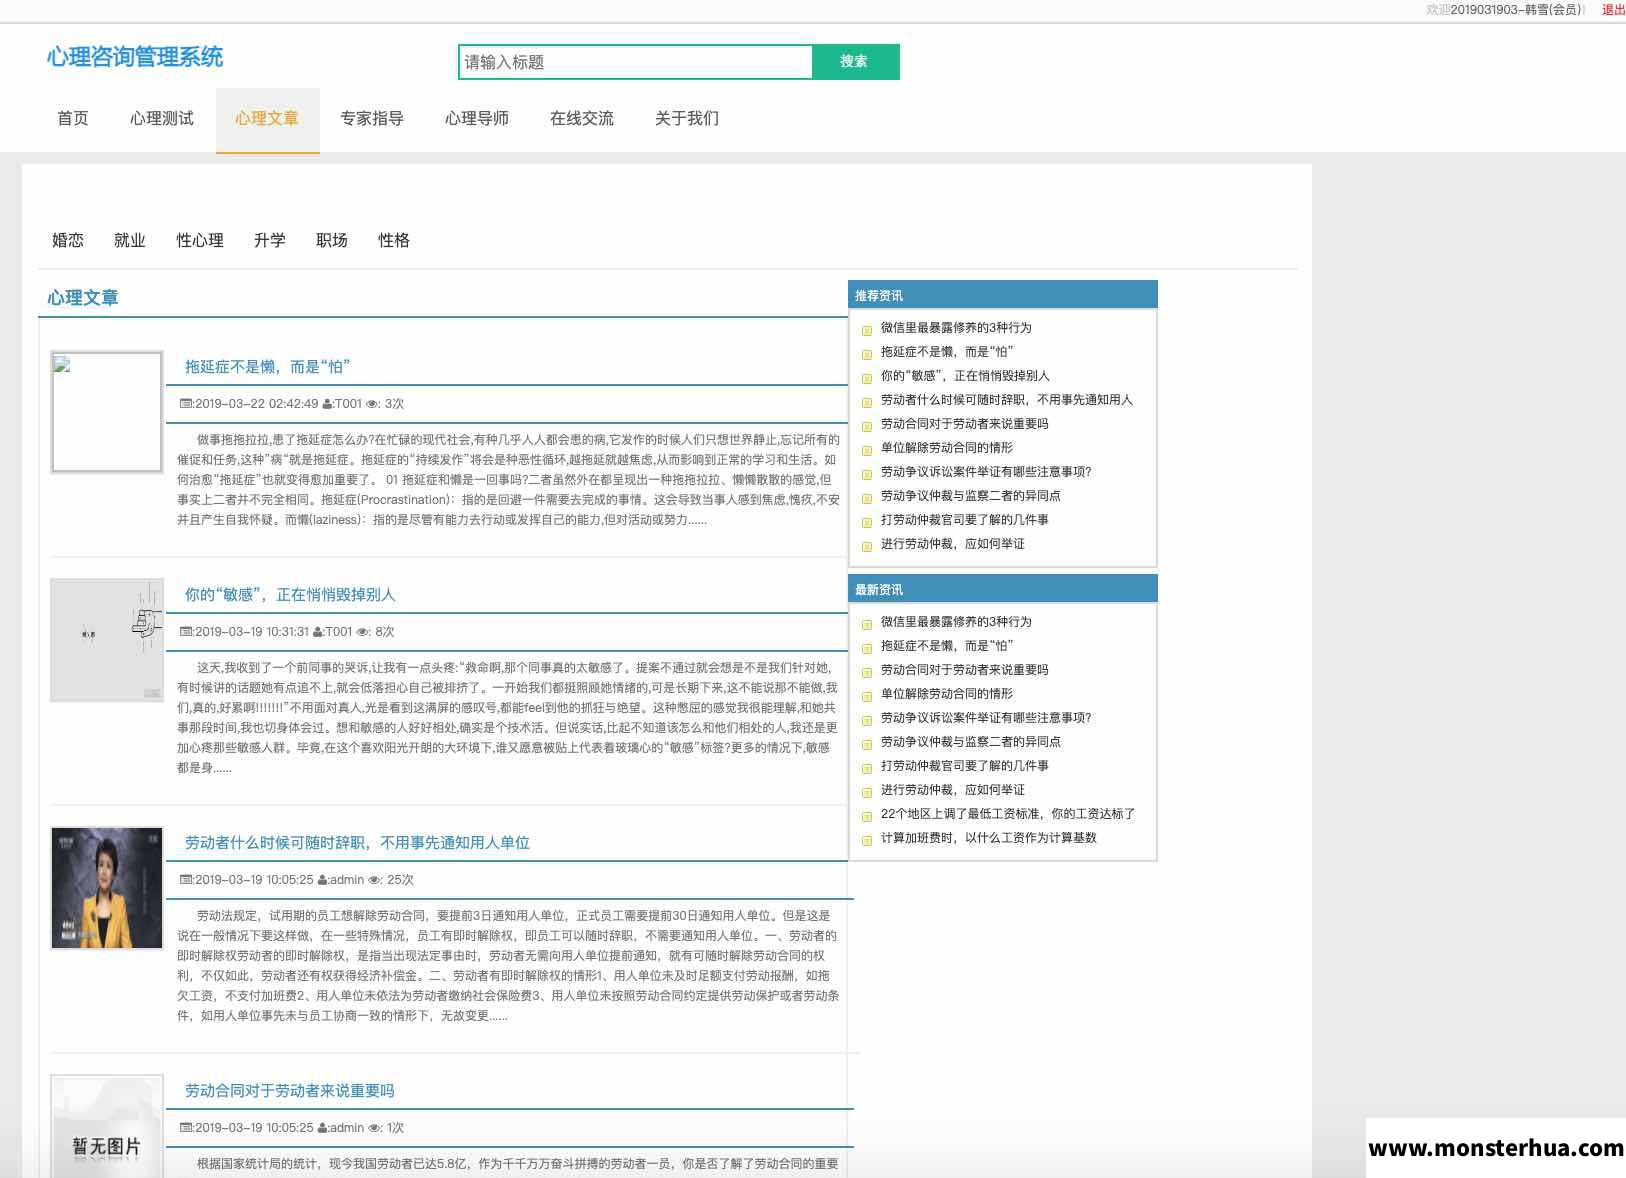The width and height of the screenshot is (1626, 1178).
Task: Open 推荐资讯 link 进行劳动仲裁，应如何举证
Action: coord(953,544)
